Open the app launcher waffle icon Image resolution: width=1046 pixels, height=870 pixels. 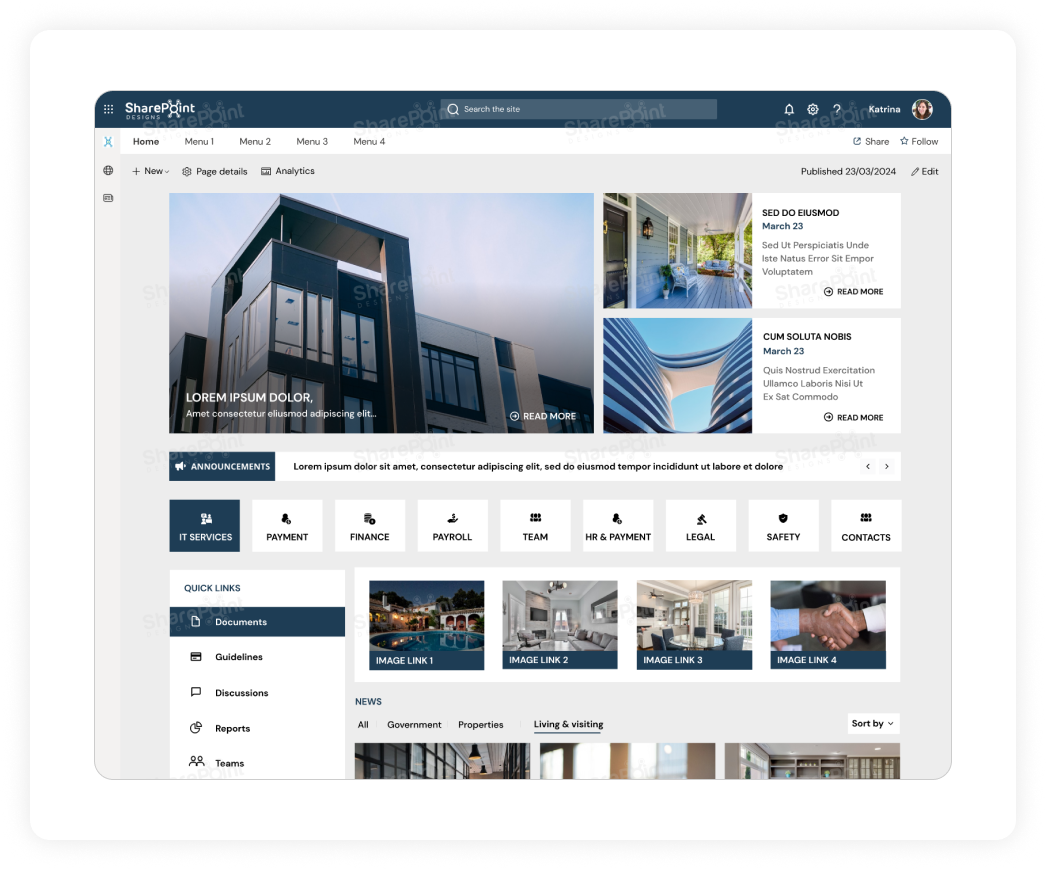[x=109, y=109]
